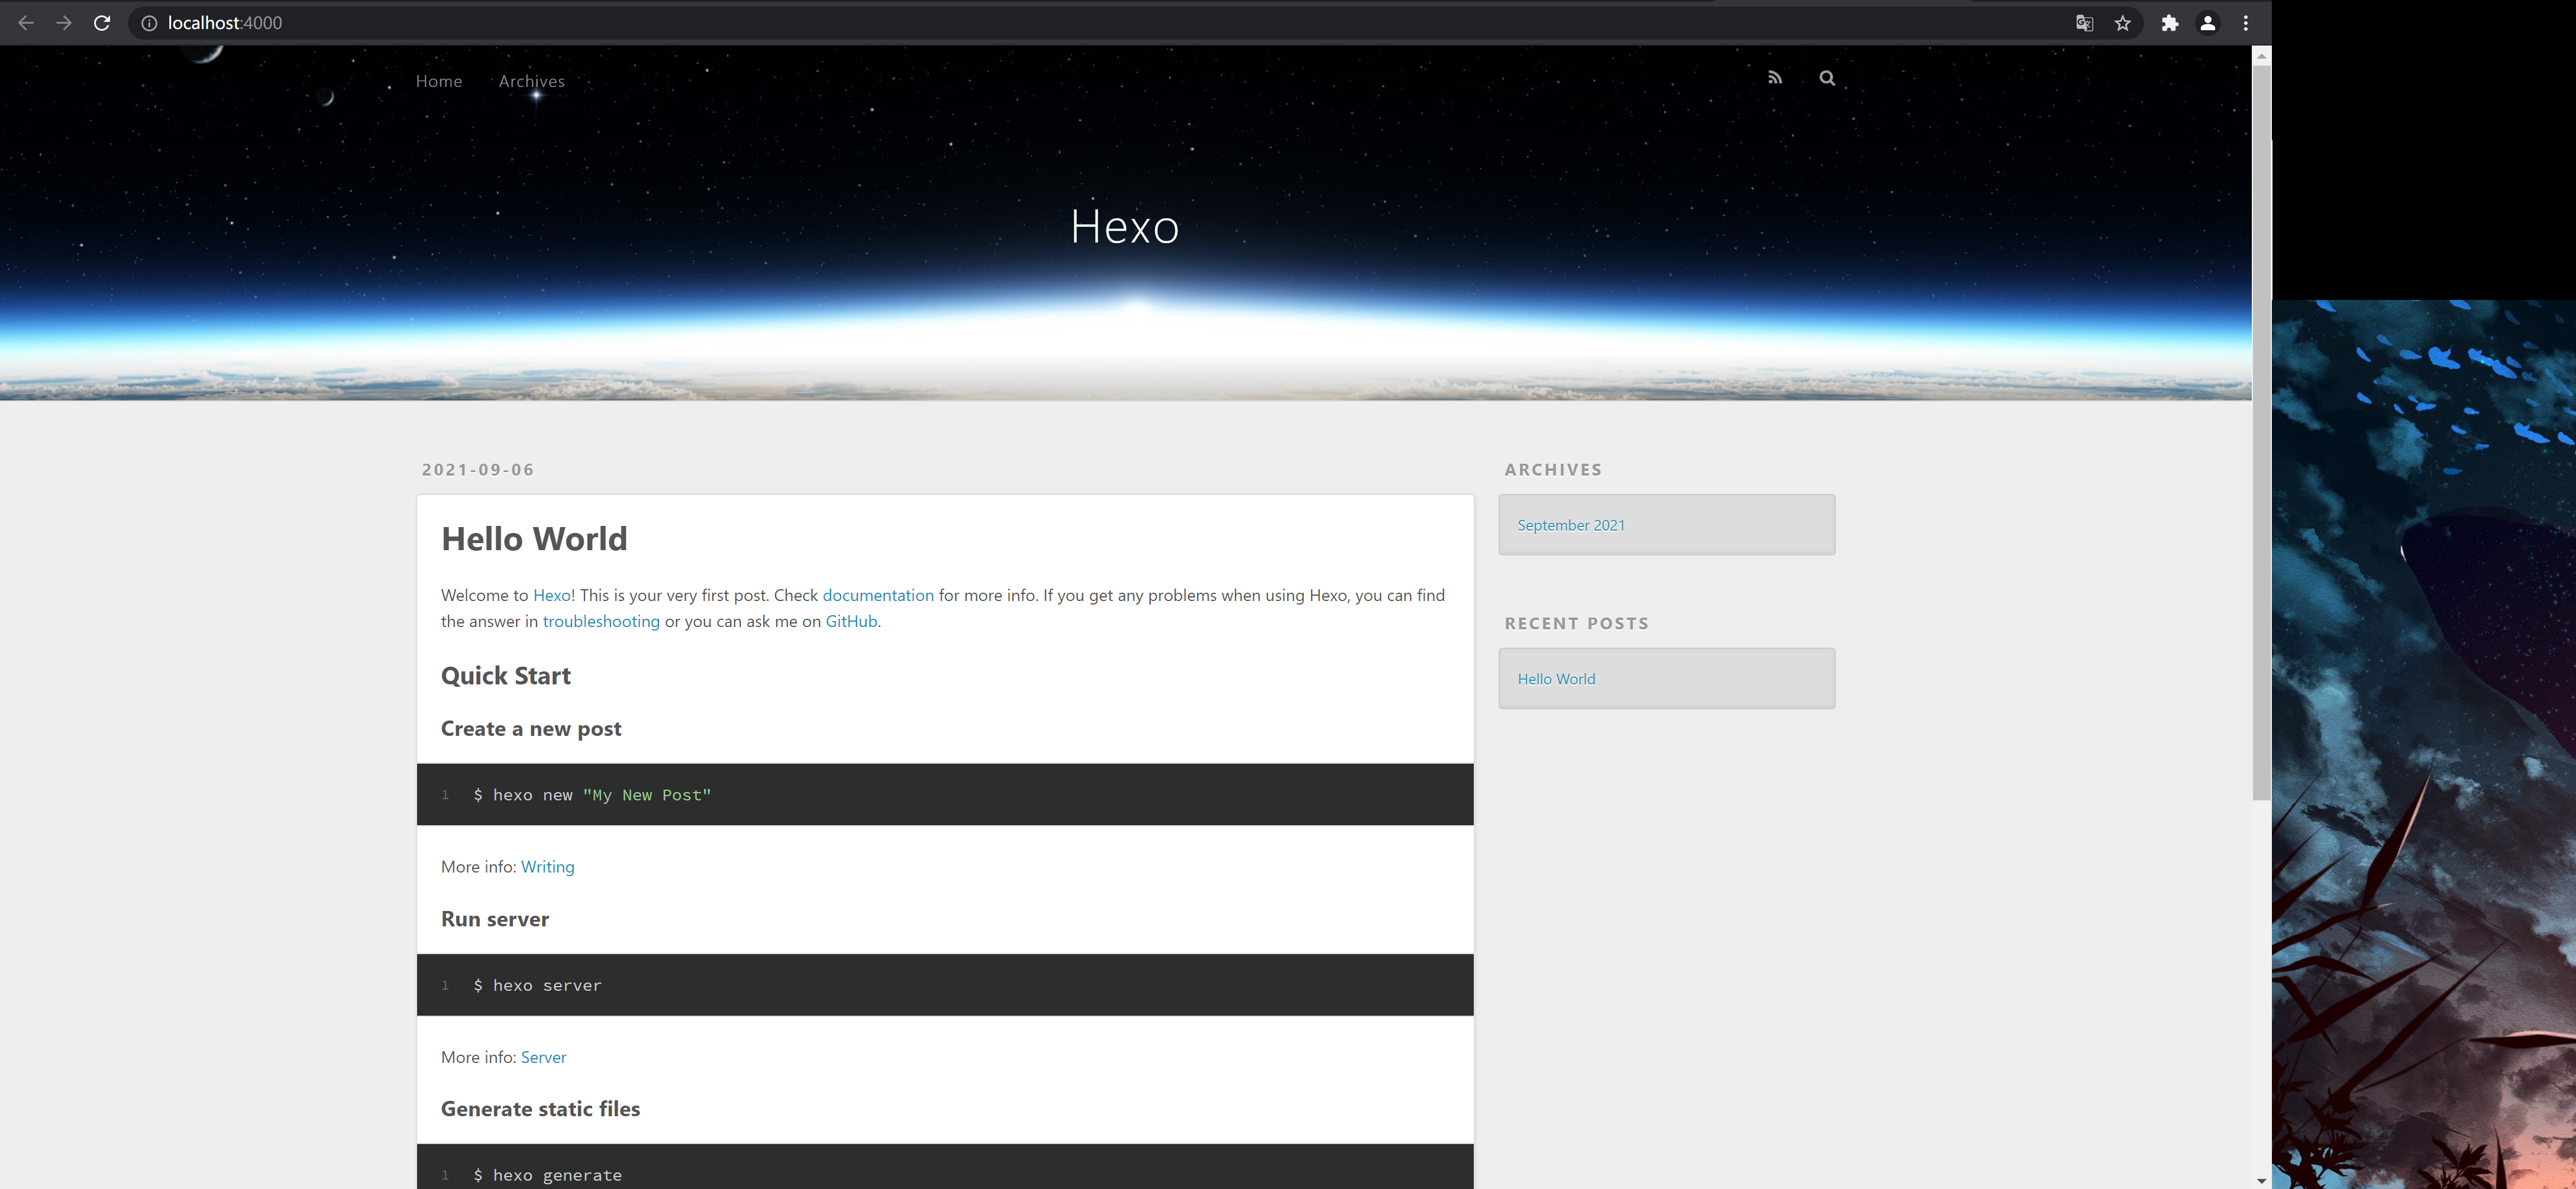Follow the Hexo link in the post
This screenshot has width=2576, height=1189.
click(551, 595)
